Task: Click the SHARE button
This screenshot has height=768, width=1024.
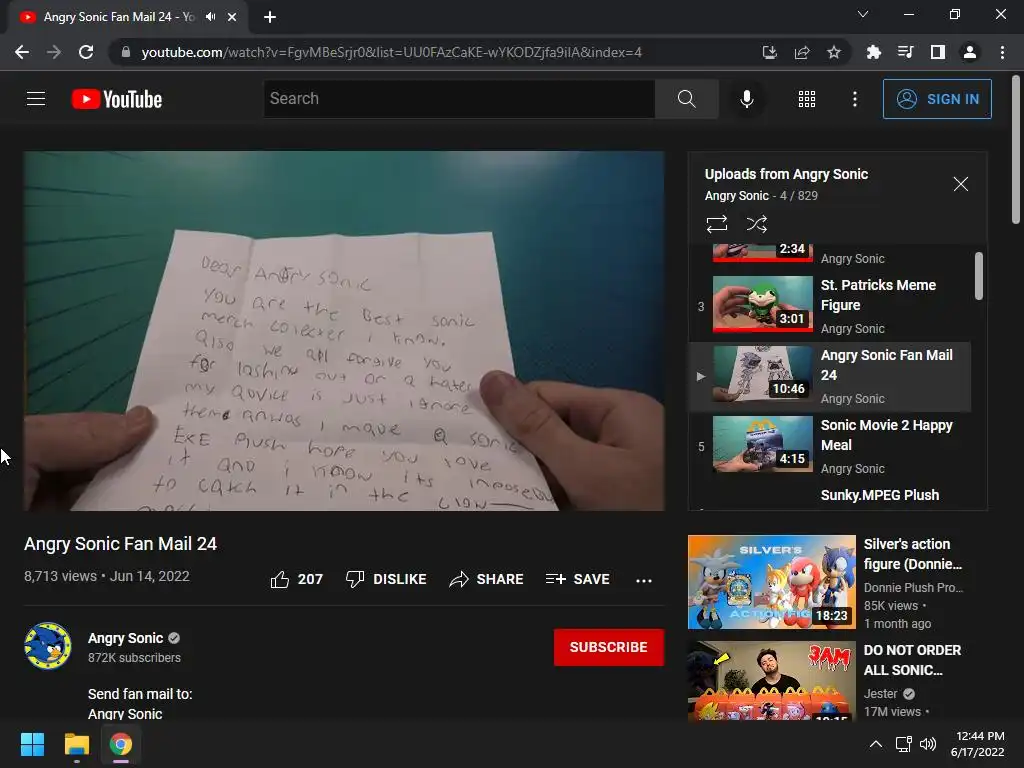Action: click(x=487, y=579)
